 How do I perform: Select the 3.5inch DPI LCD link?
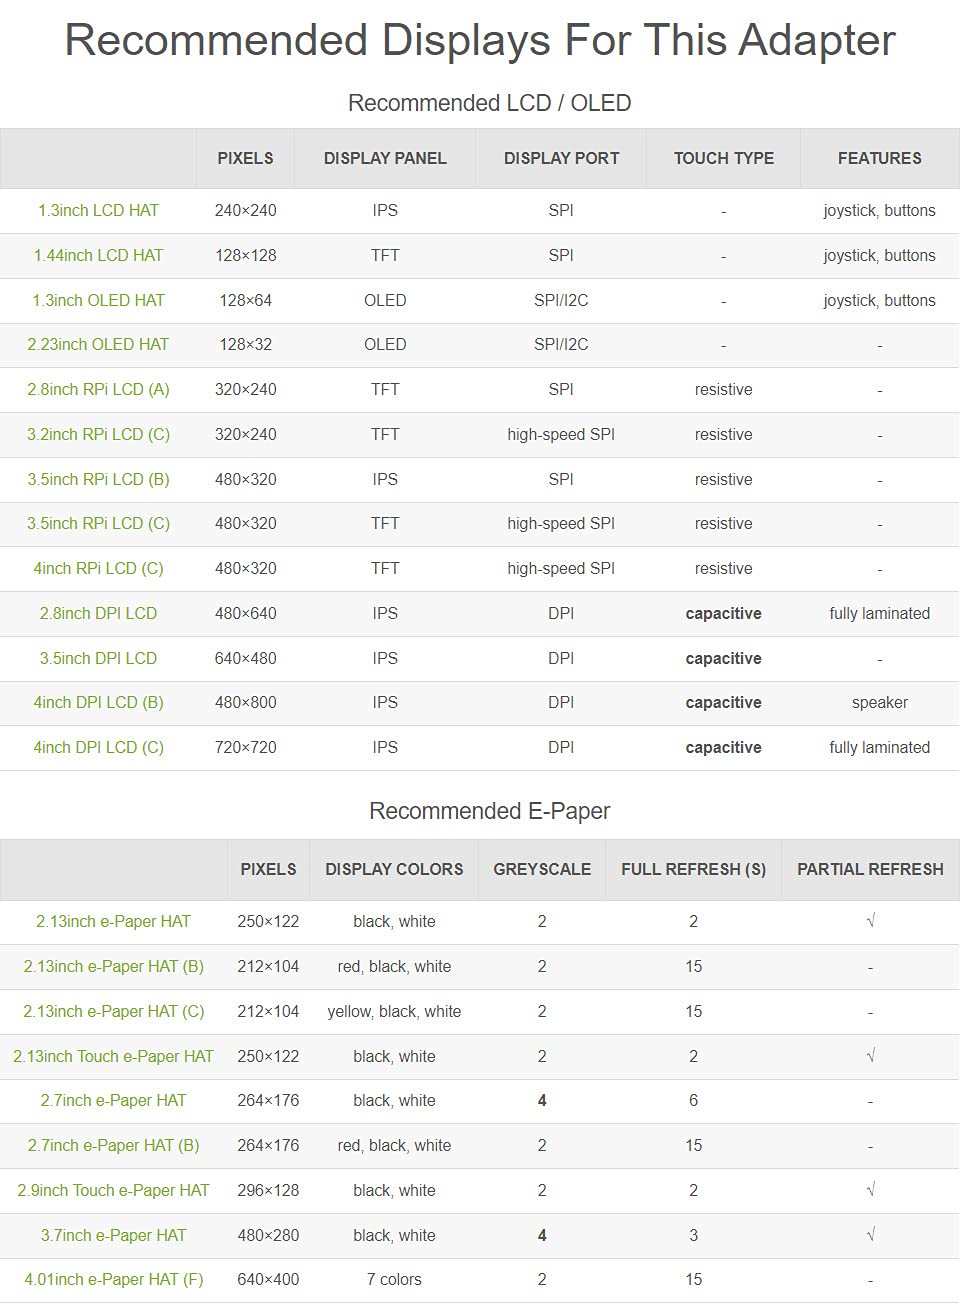(98, 659)
